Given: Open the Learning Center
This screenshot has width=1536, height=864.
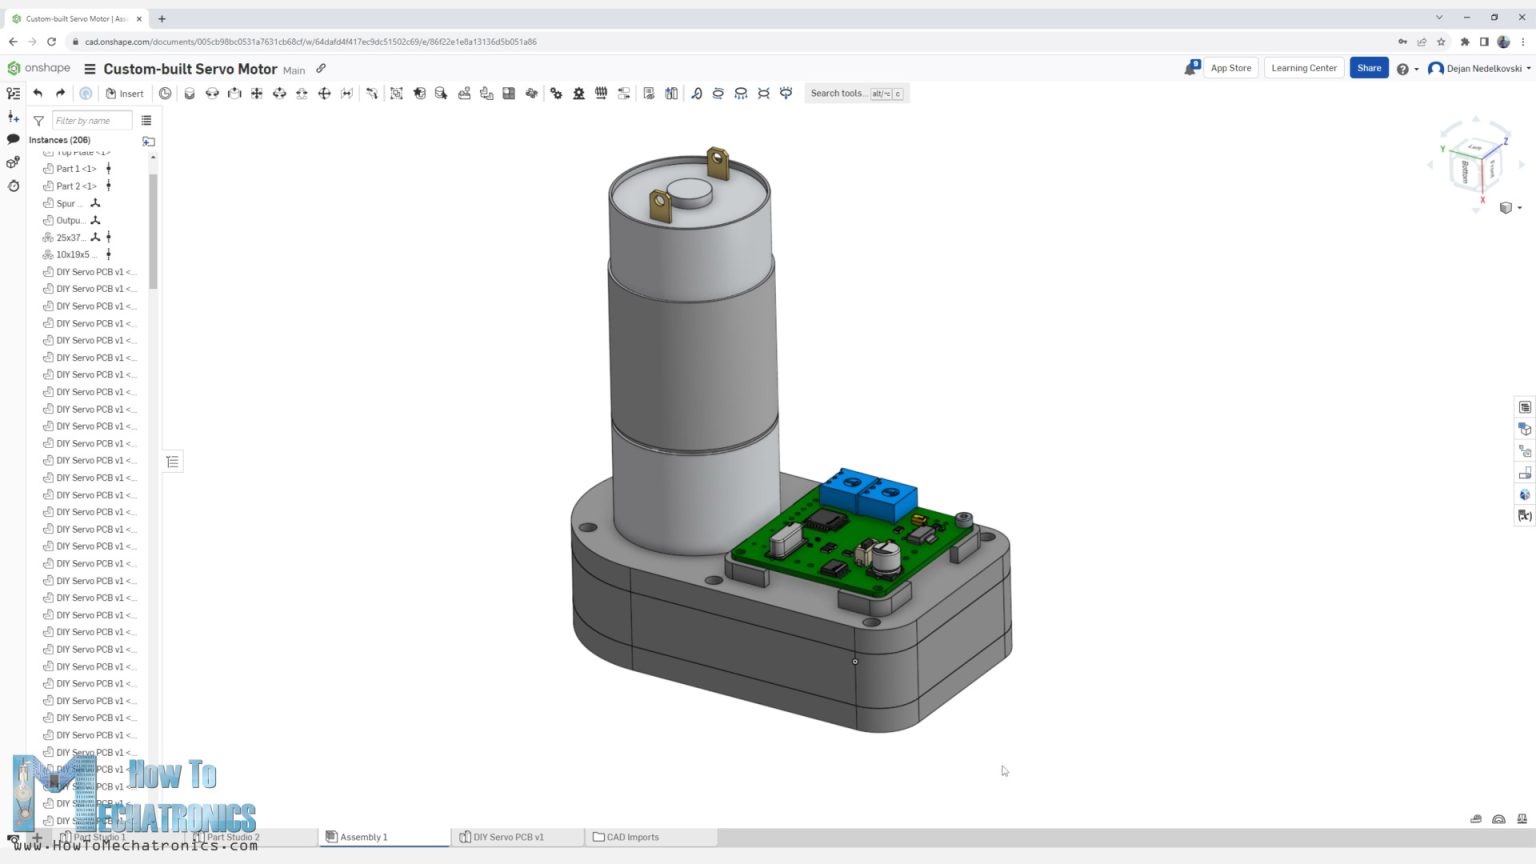Looking at the screenshot, I should (x=1303, y=68).
